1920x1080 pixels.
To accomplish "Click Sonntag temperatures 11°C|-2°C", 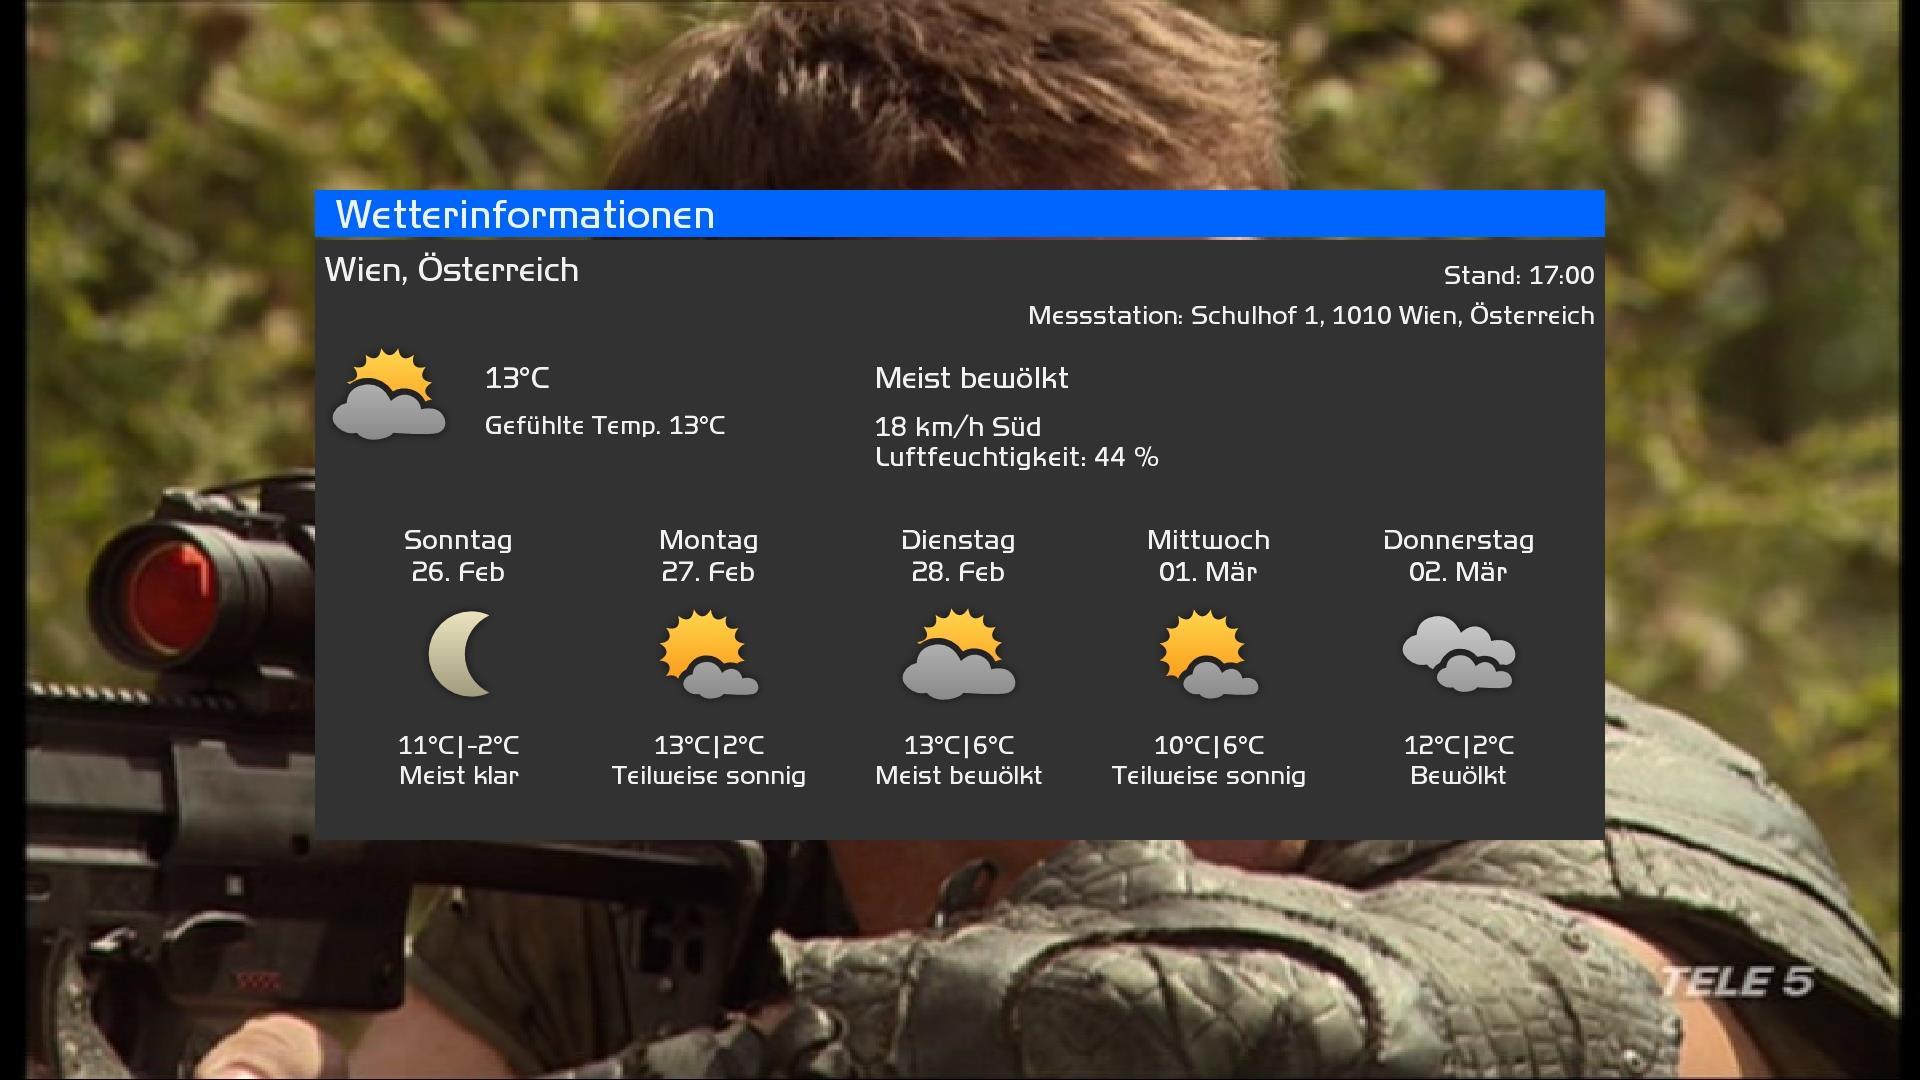I will point(459,746).
